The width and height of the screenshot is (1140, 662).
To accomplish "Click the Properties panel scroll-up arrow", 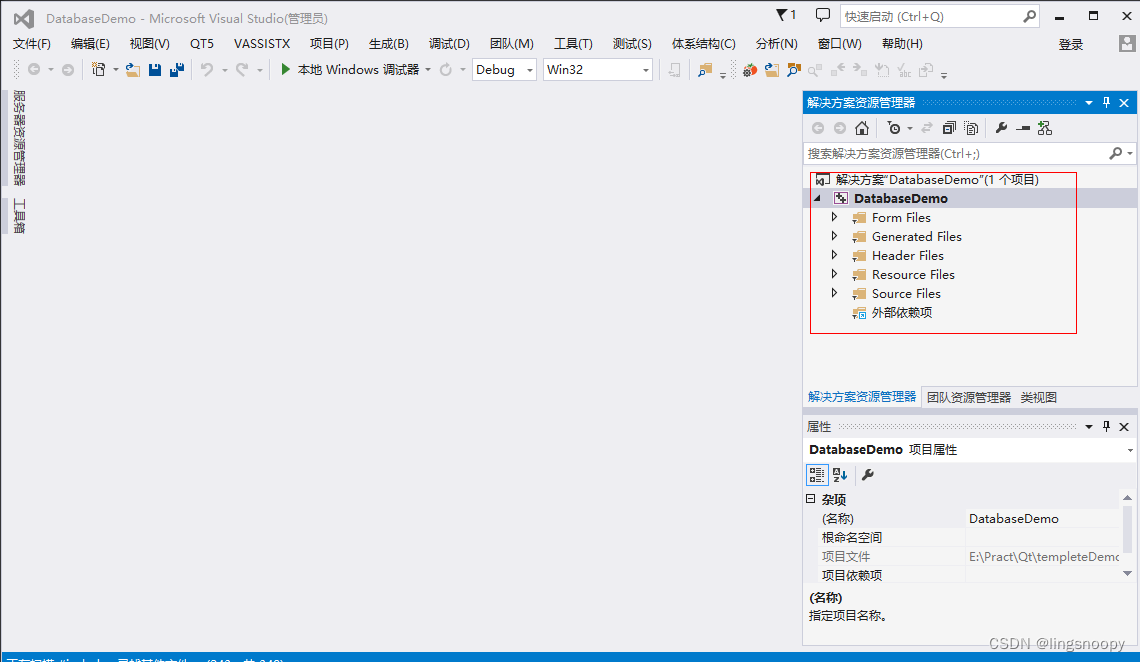I will point(1127,498).
